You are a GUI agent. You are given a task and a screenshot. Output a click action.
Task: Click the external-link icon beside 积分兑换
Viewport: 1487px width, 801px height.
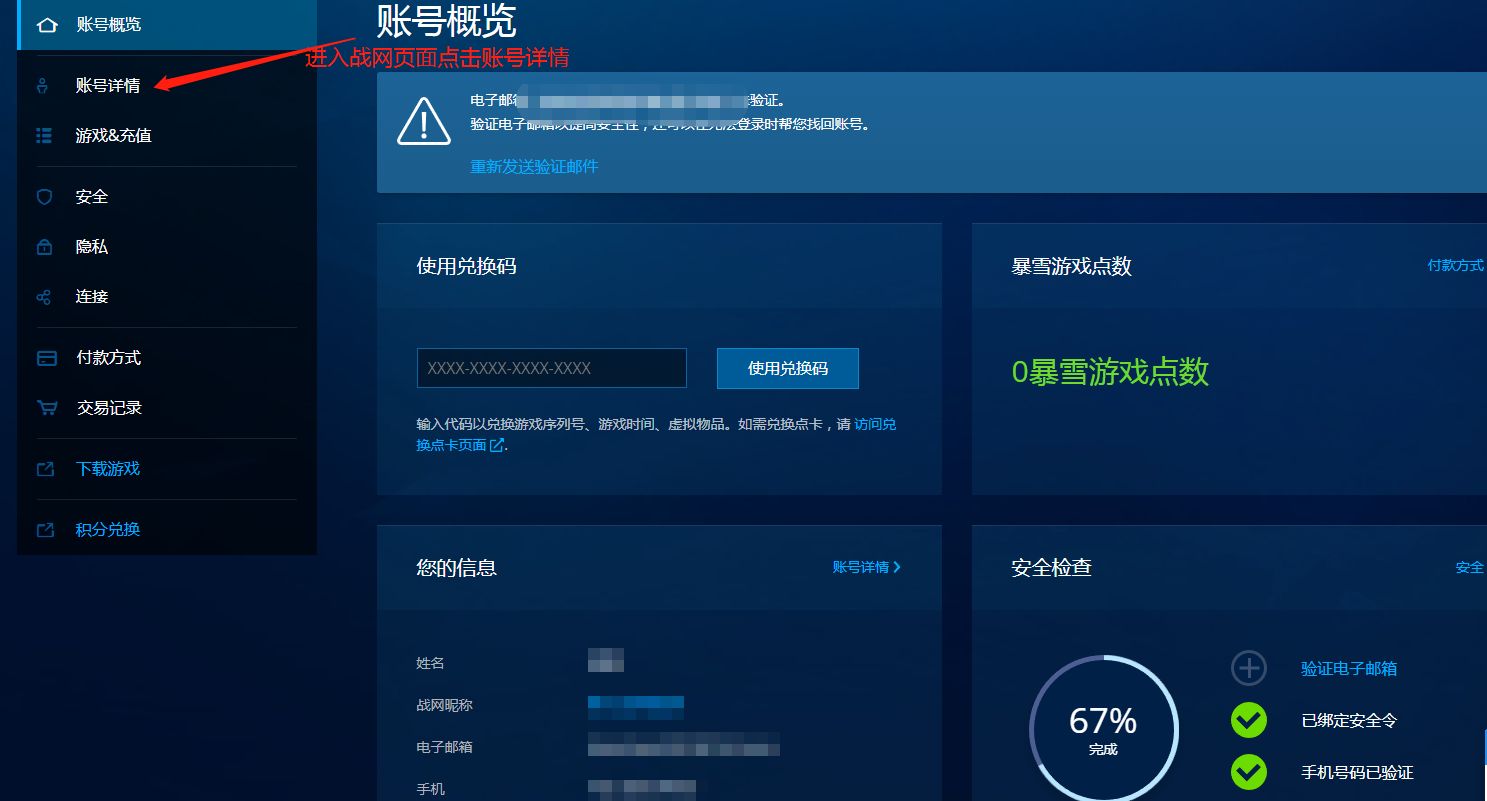click(x=45, y=530)
